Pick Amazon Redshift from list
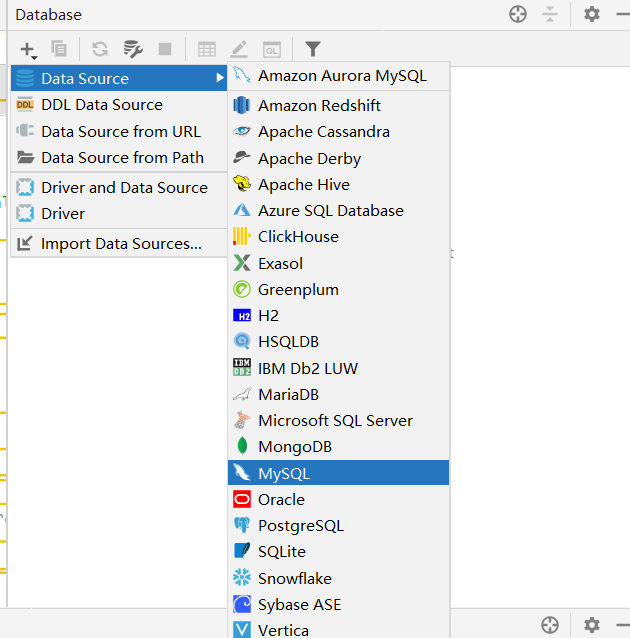The height and width of the screenshot is (638, 630). tap(339, 105)
